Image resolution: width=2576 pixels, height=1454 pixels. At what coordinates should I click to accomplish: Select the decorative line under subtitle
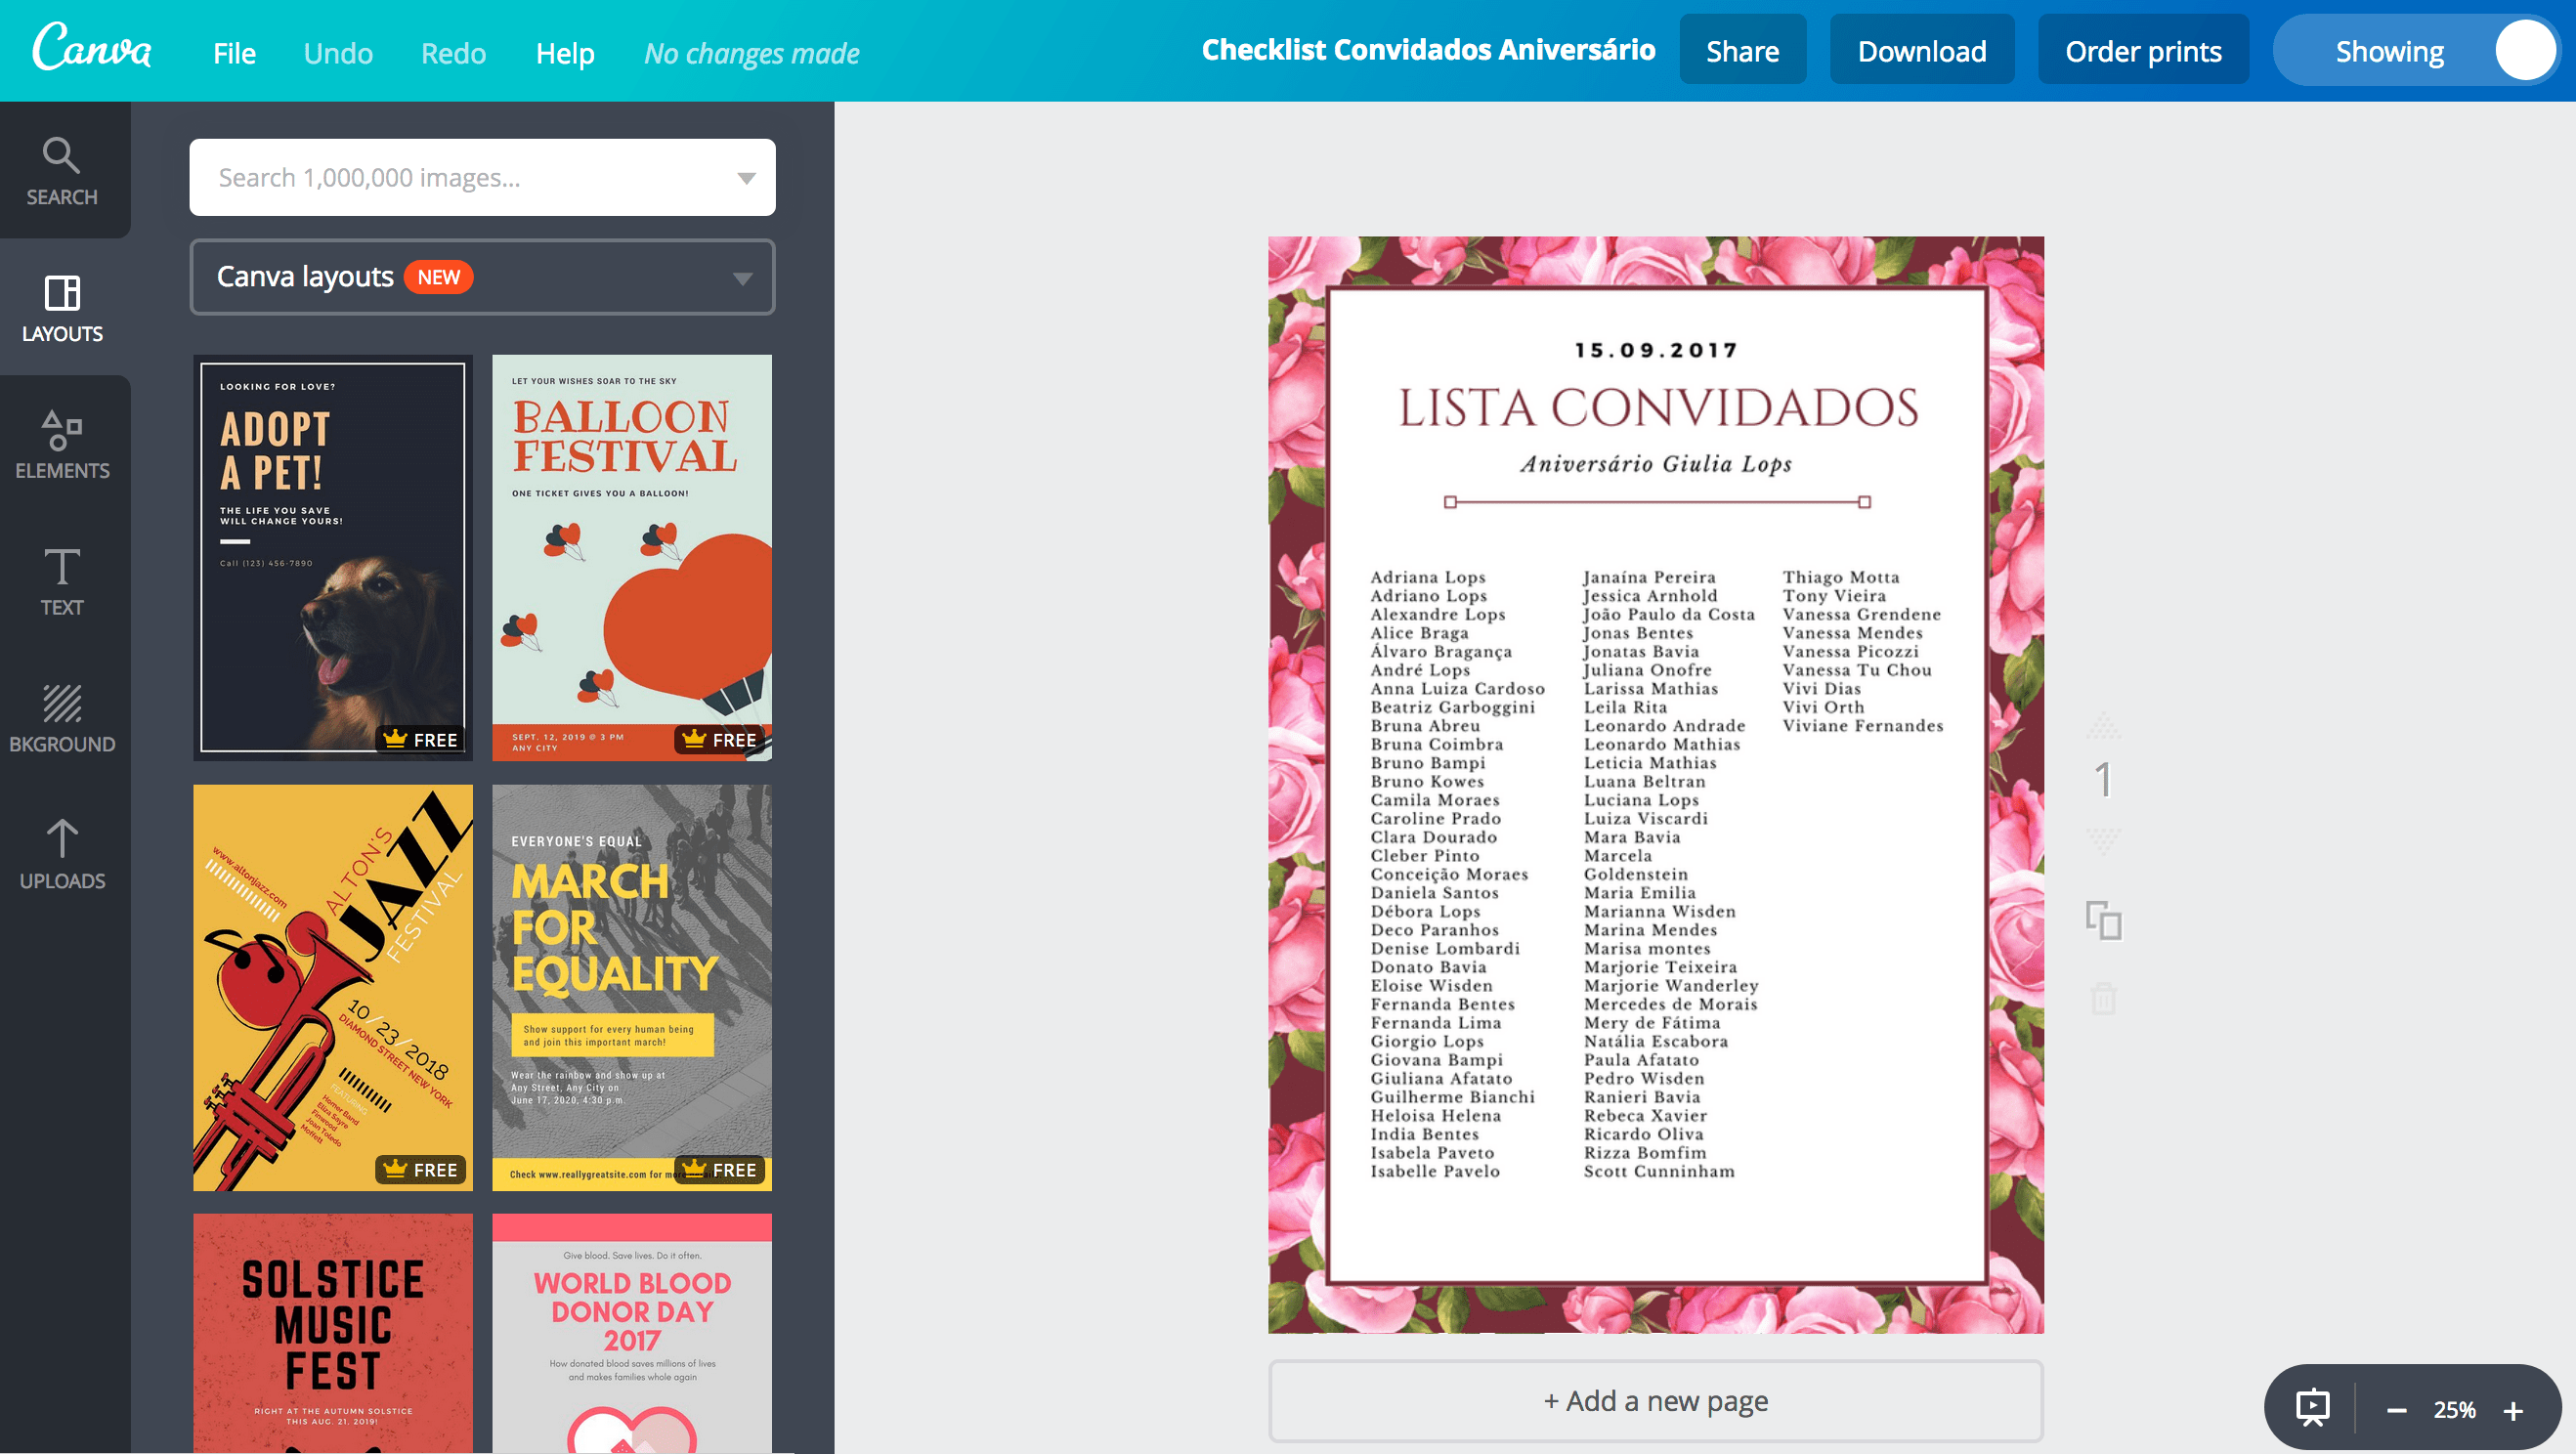click(1657, 502)
